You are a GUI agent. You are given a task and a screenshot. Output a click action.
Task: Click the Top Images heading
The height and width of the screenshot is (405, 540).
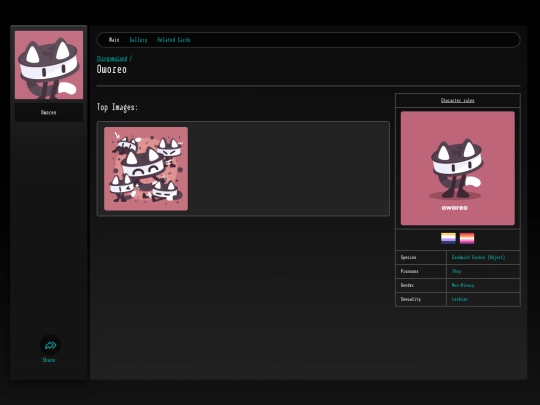(117, 107)
